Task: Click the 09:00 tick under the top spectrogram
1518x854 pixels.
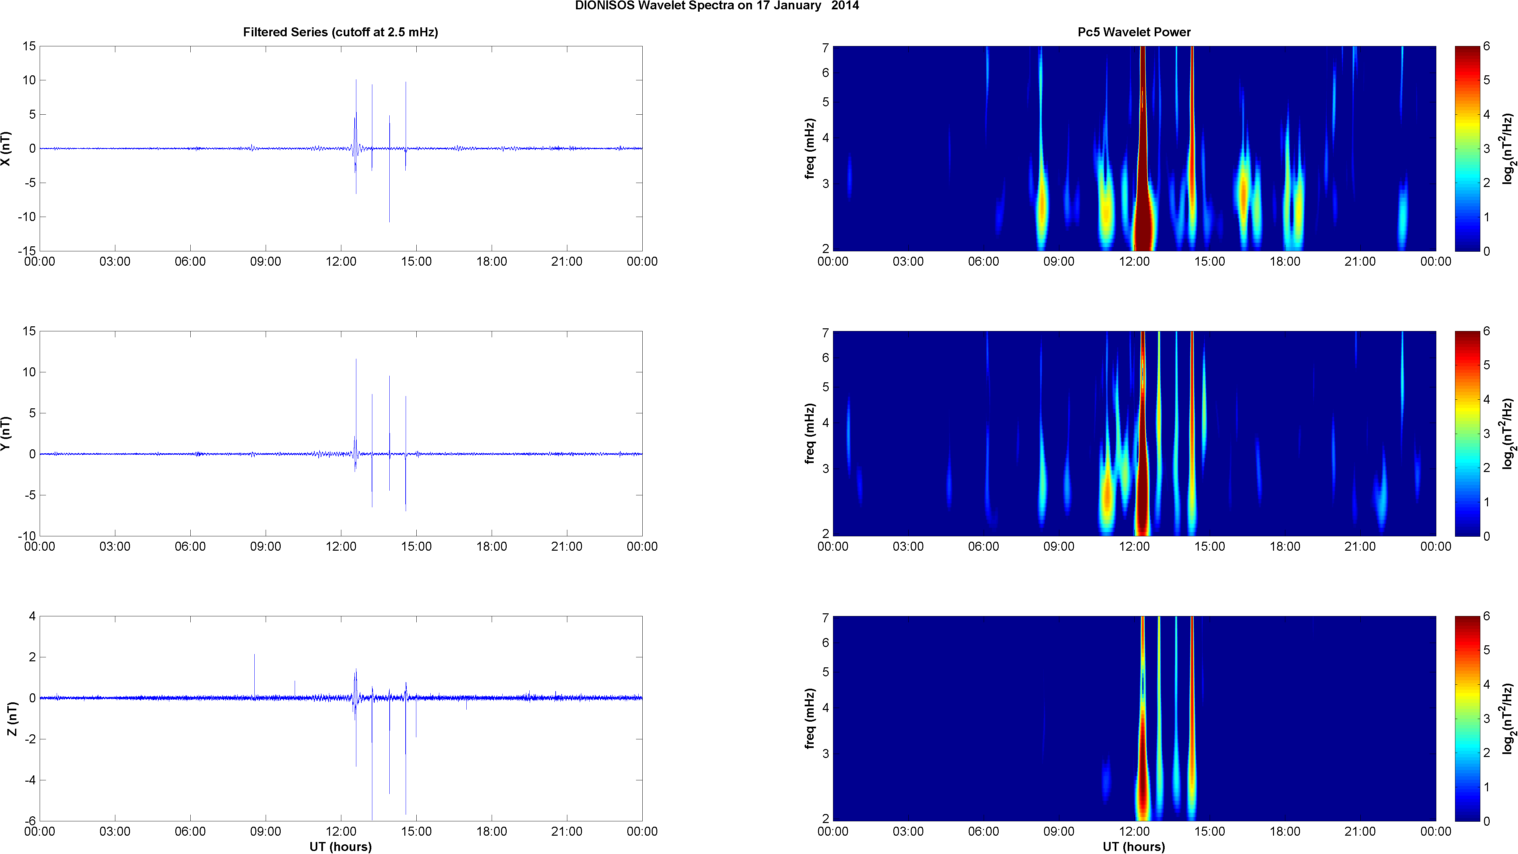Action: pos(1059,262)
